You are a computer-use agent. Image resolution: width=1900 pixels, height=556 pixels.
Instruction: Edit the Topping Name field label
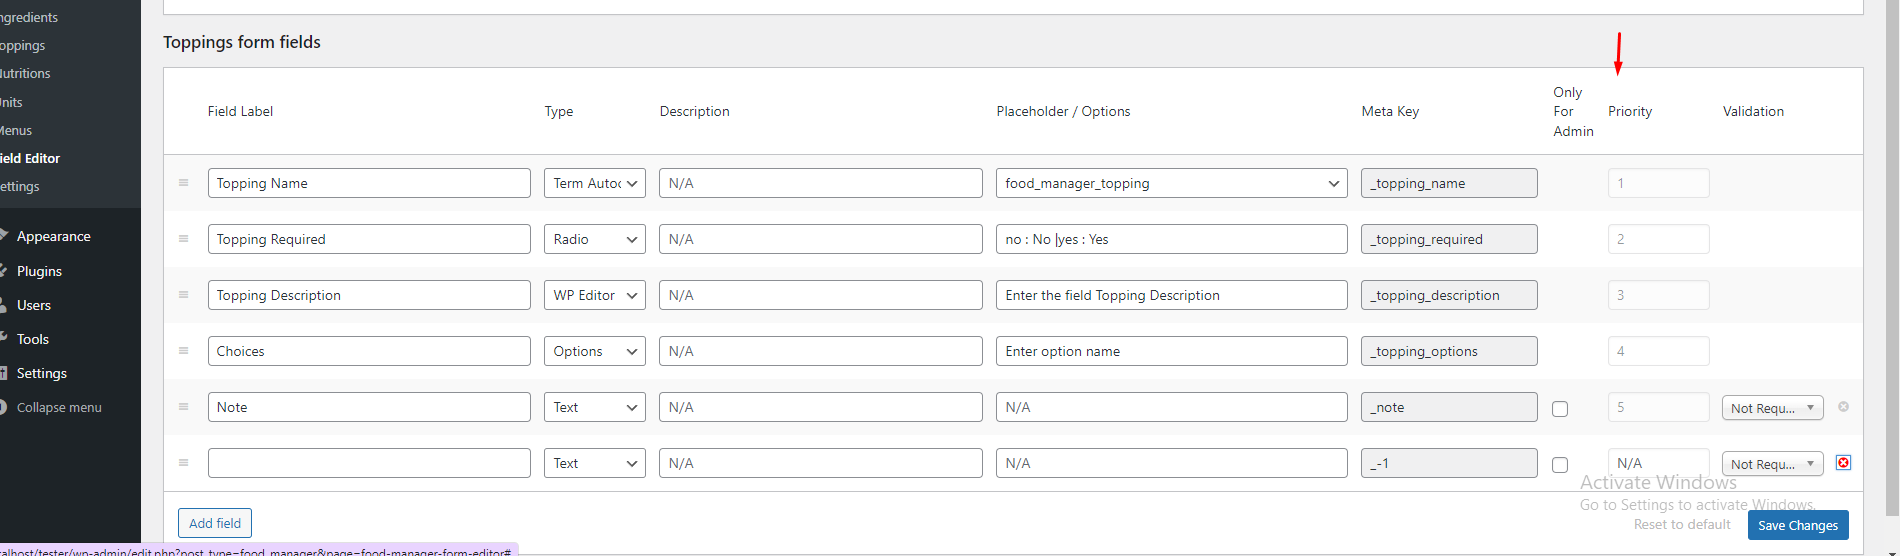369,183
